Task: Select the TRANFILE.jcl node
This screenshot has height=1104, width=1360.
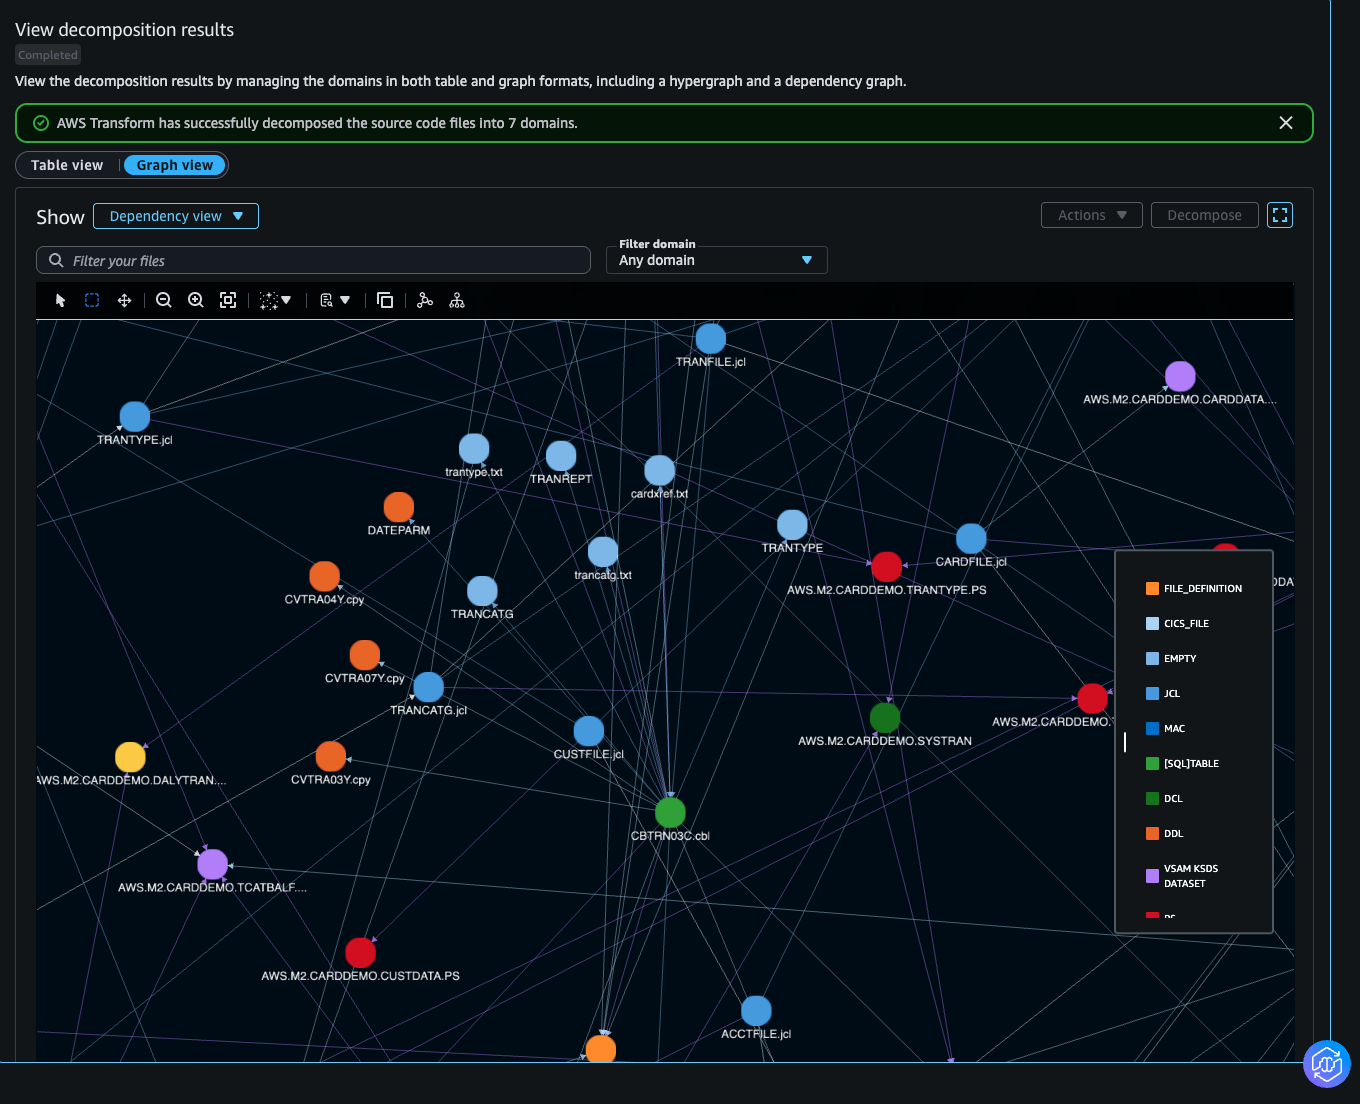Action: 710,339
